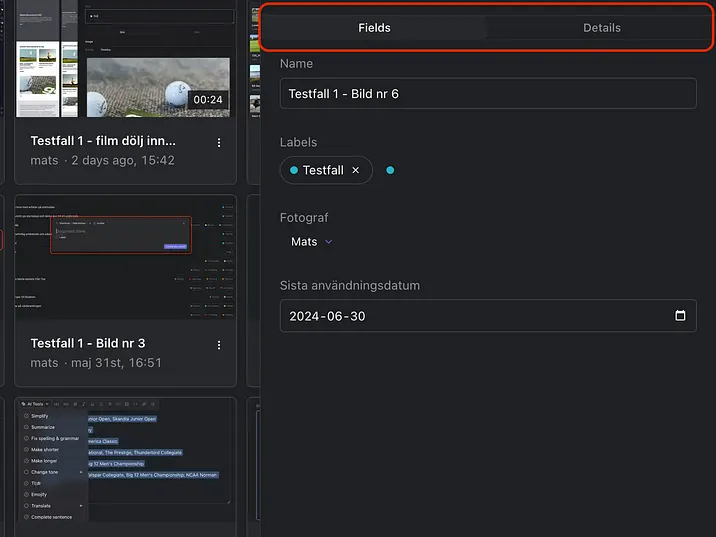Open the calendar picker for Sista användningsdatum
This screenshot has width=716, height=537.
click(680, 316)
